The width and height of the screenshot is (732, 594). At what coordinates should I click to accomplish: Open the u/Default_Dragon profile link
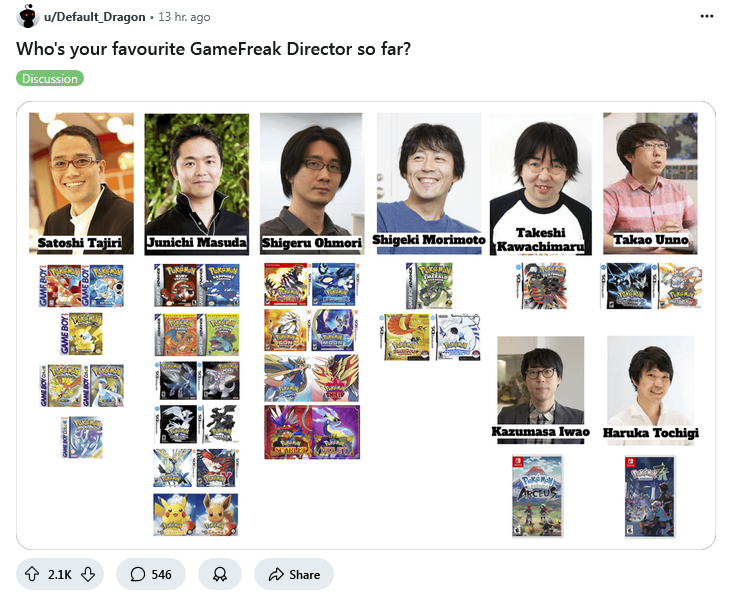[x=95, y=17]
